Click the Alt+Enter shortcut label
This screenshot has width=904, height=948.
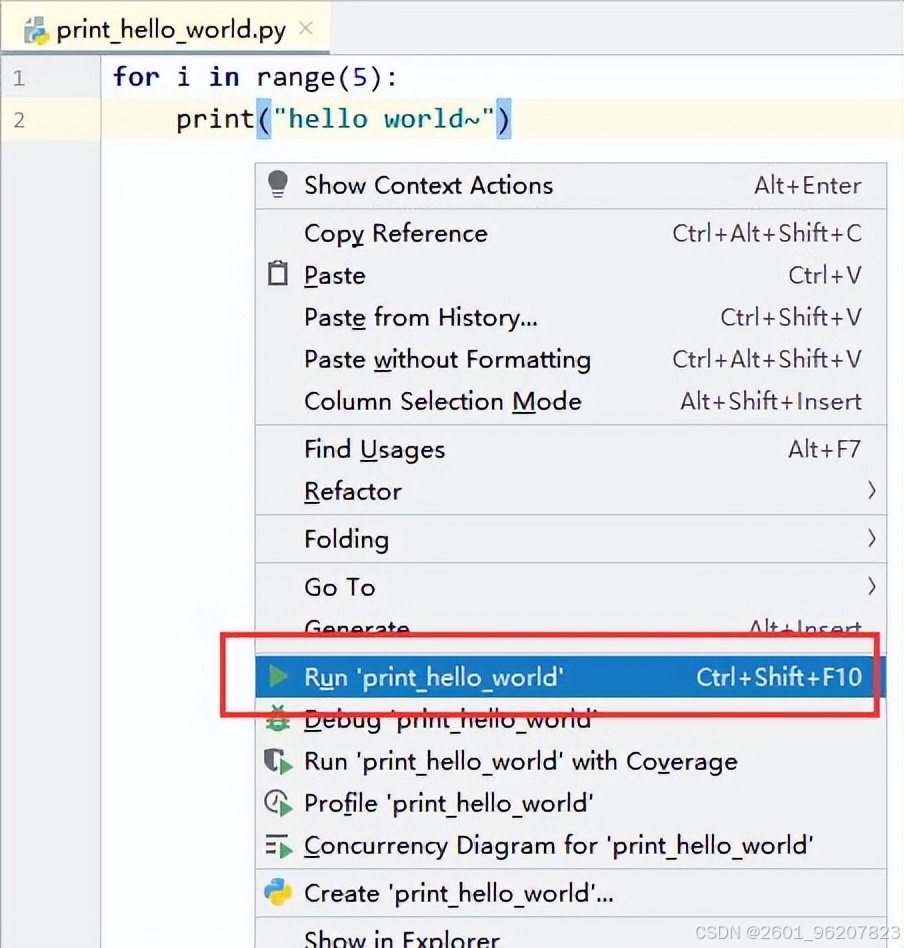(x=807, y=185)
